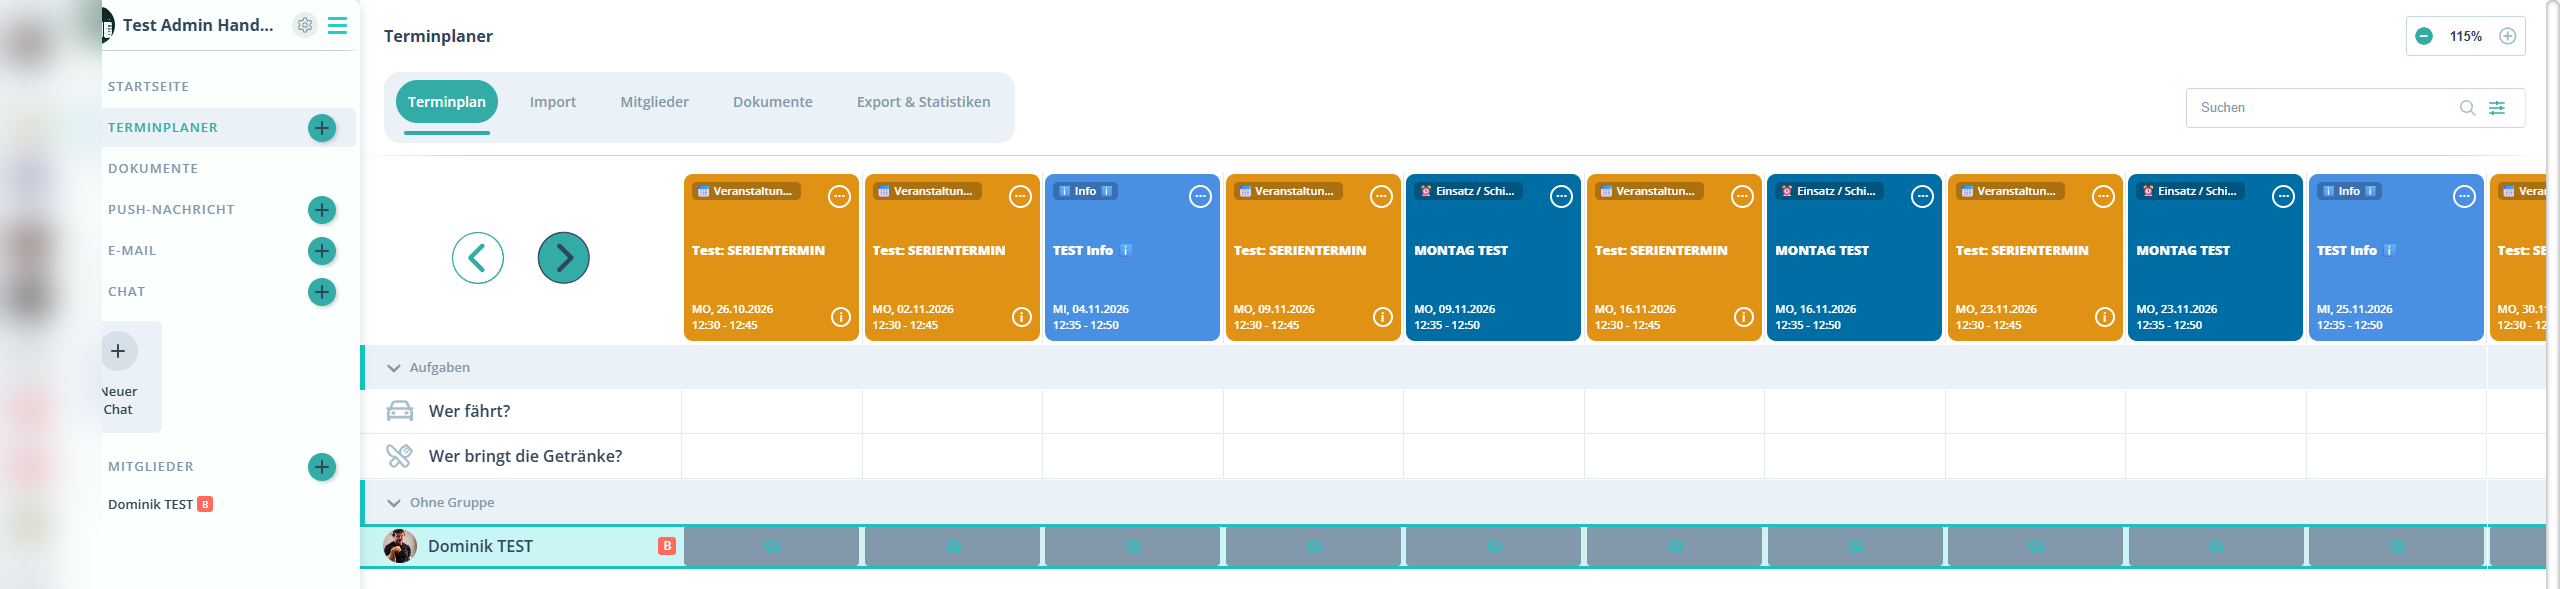Click into the Suchen search field
The height and width of the screenshot is (589, 2560).
click(2325, 108)
